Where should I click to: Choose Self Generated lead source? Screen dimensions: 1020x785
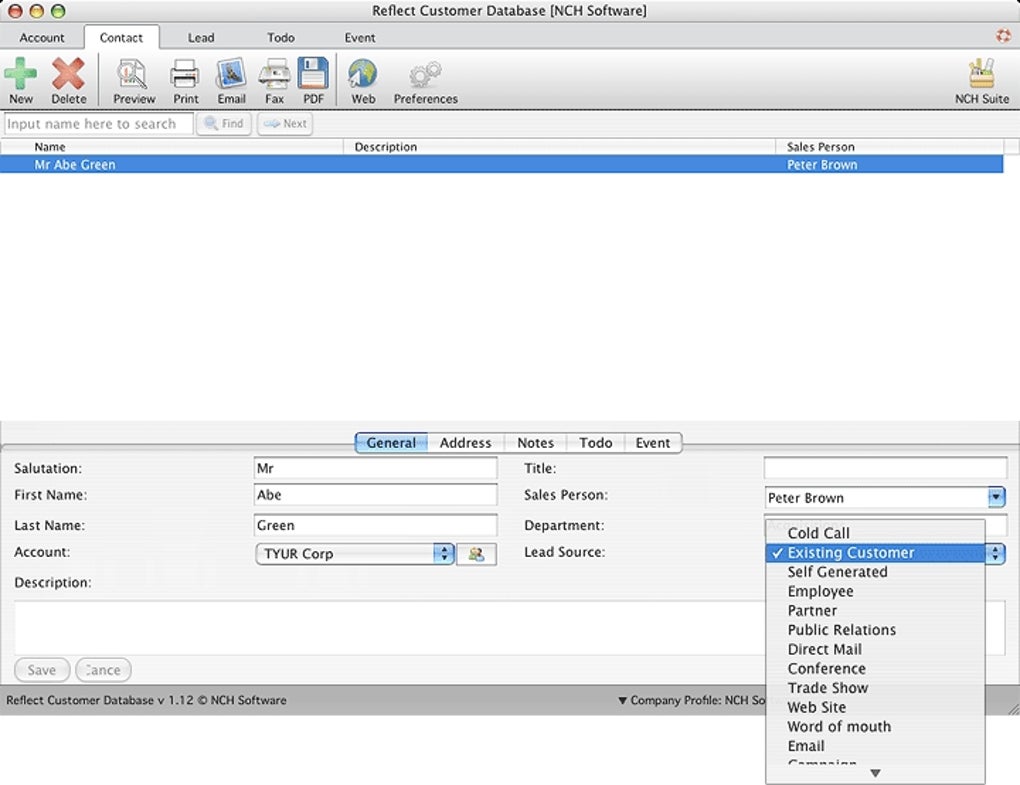tap(875, 572)
